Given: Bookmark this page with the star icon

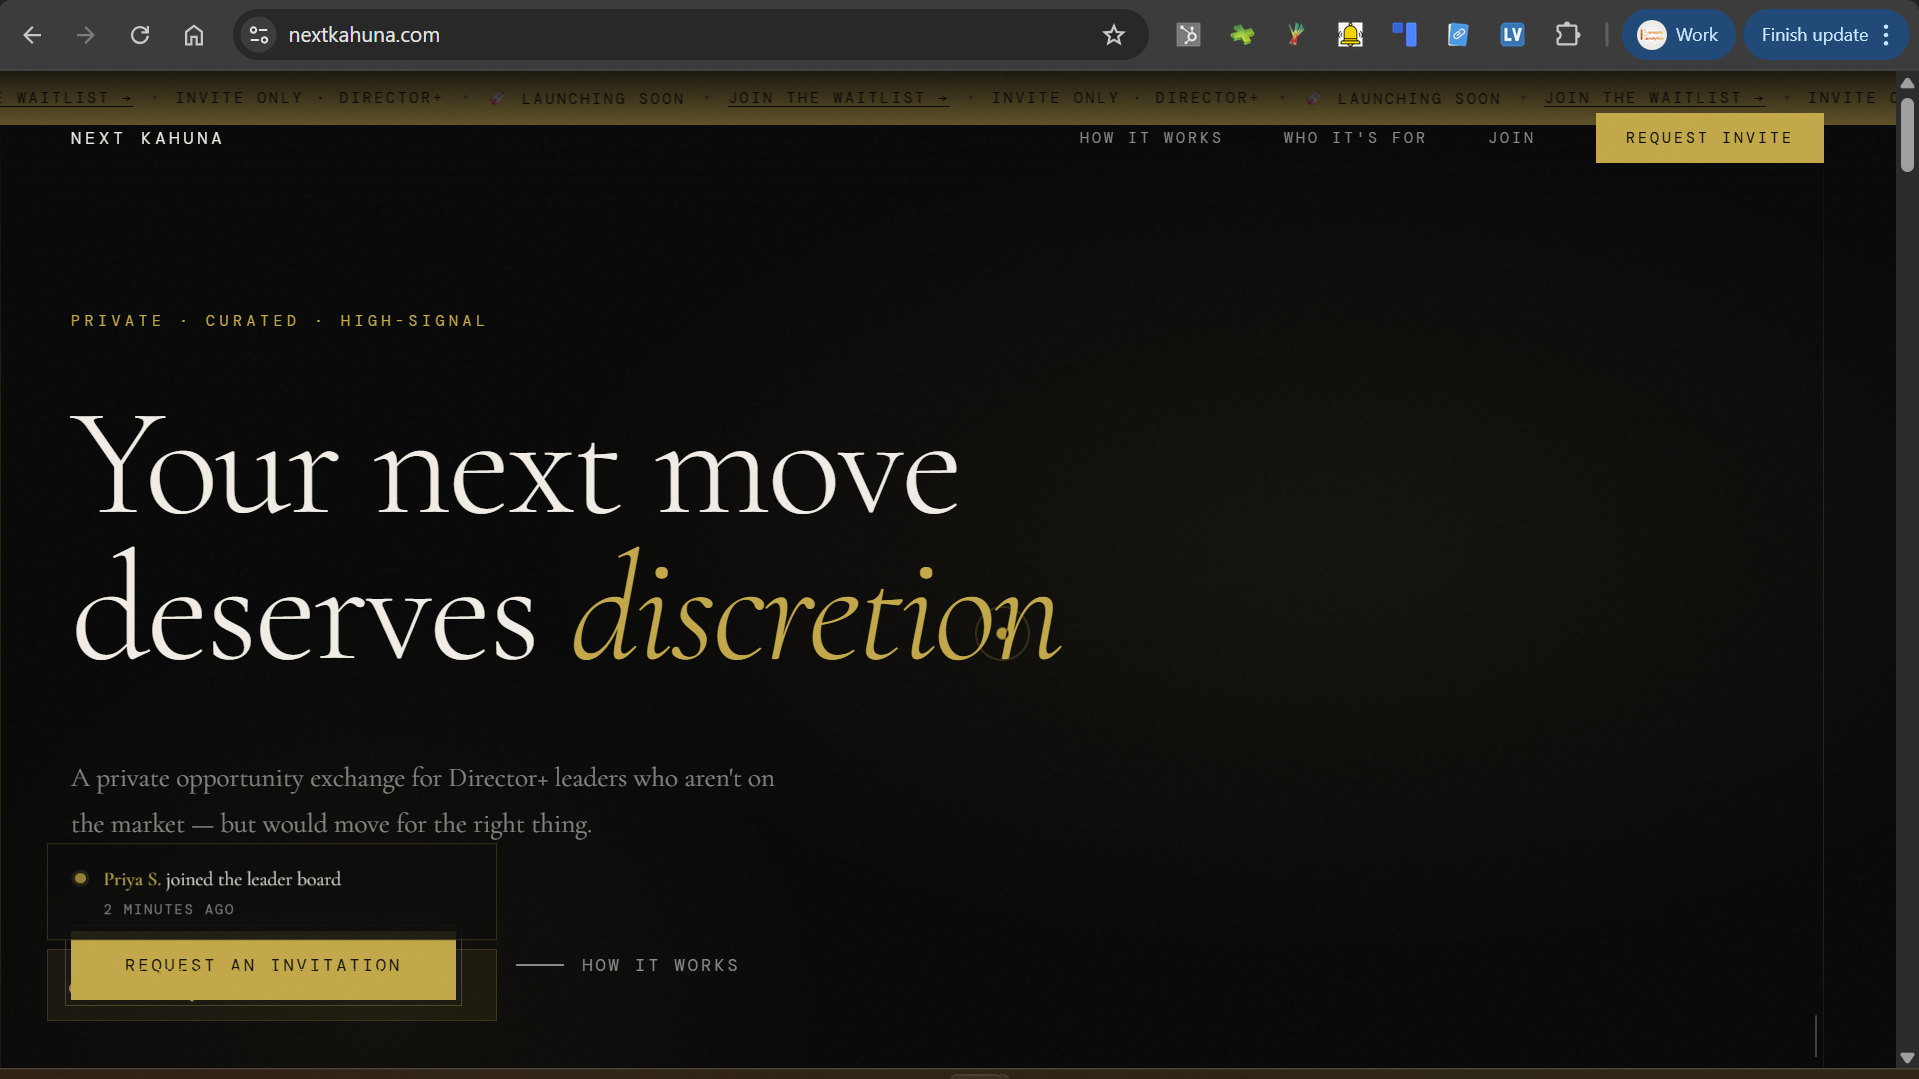Looking at the screenshot, I should tap(1113, 35).
